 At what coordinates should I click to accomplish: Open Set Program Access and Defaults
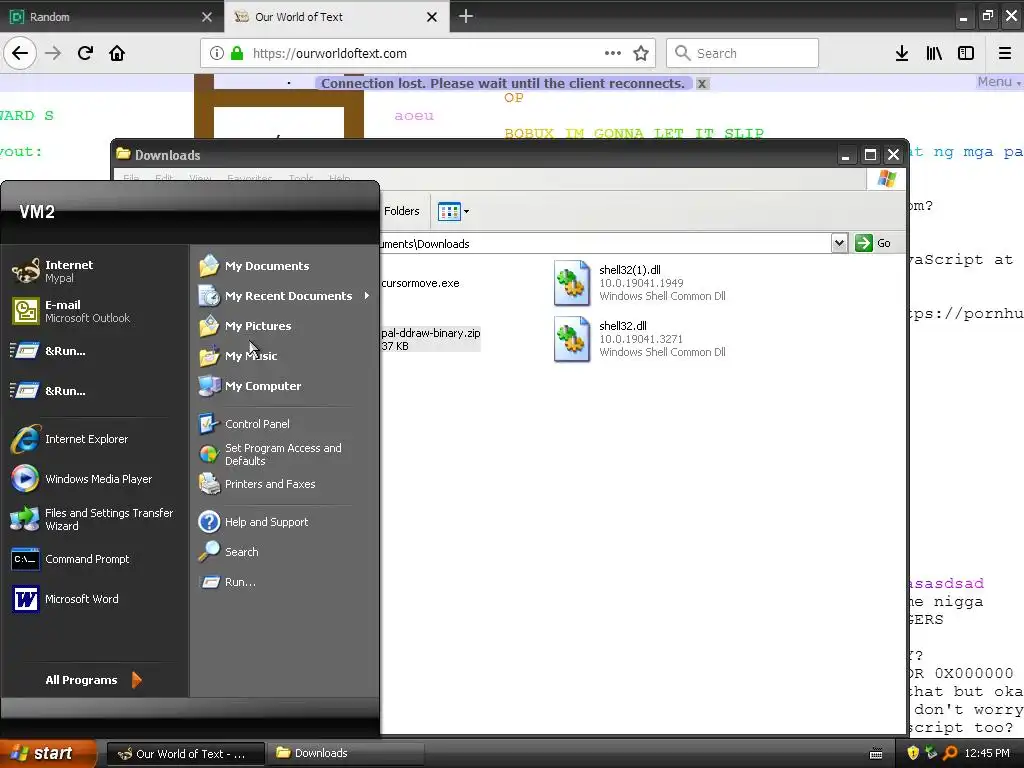tap(285, 454)
